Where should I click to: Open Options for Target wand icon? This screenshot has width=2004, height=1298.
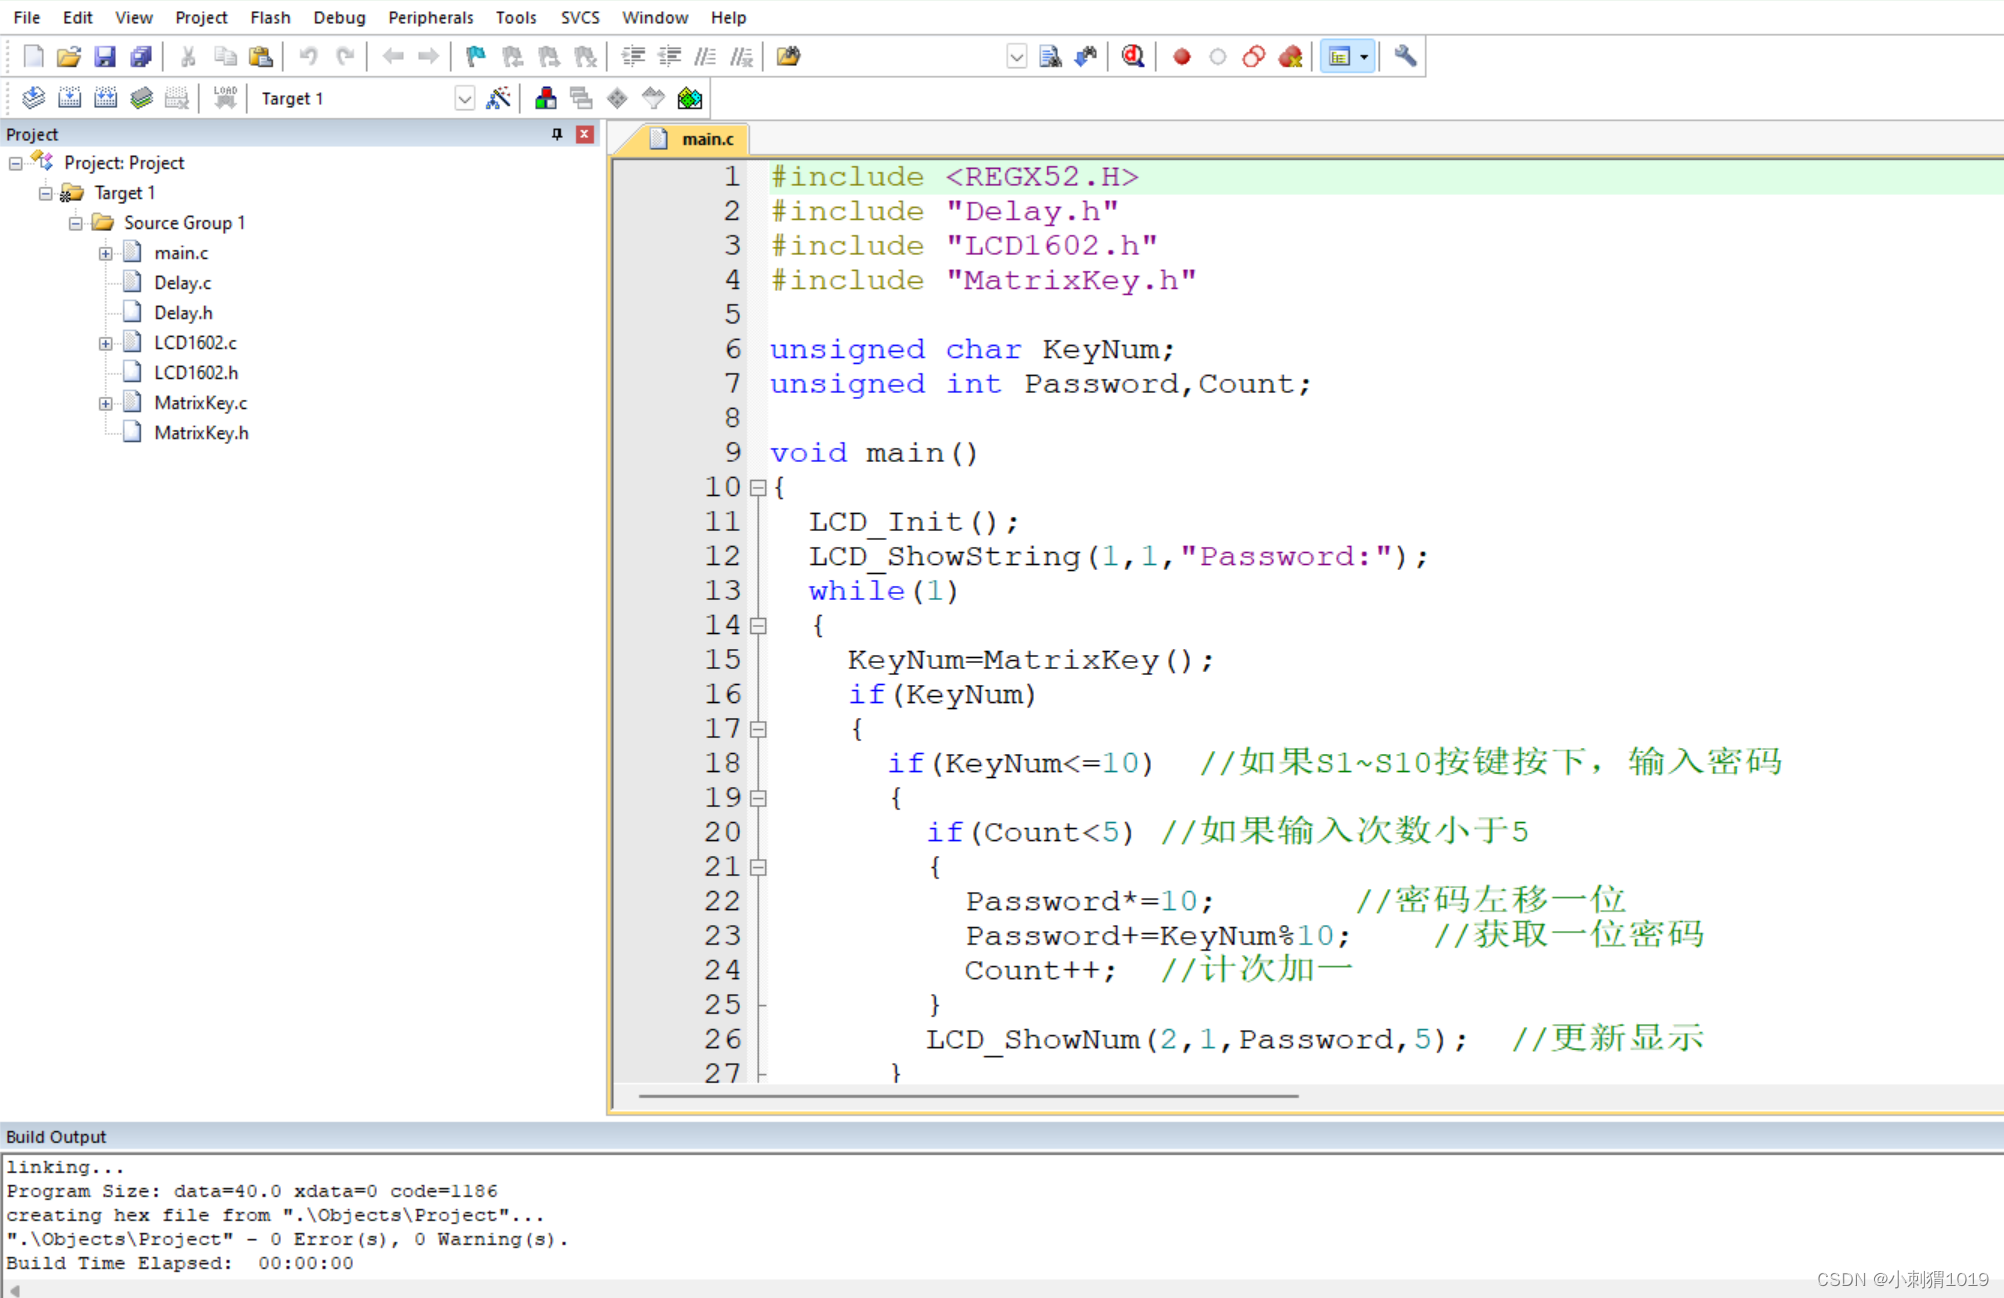click(x=498, y=98)
